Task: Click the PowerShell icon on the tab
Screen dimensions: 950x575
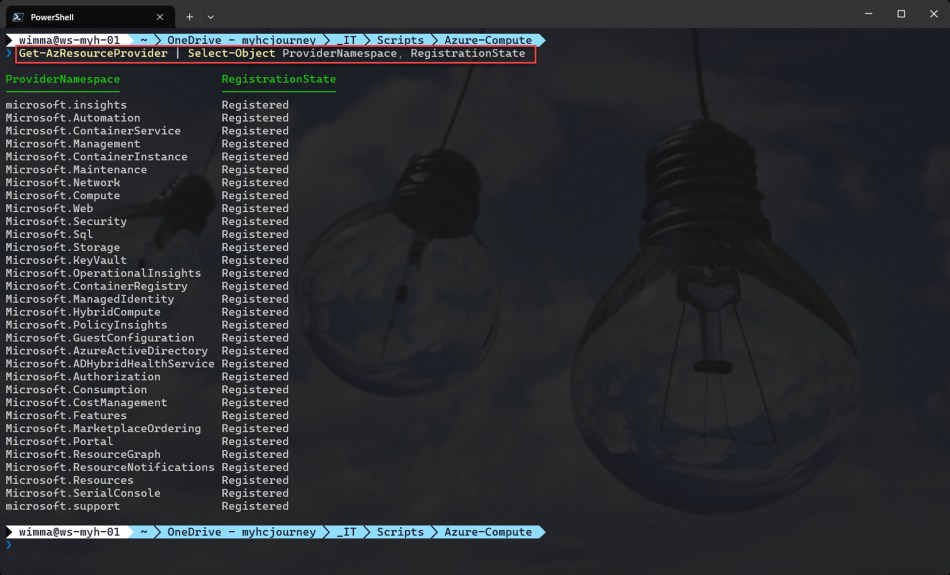Action: [x=17, y=16]
